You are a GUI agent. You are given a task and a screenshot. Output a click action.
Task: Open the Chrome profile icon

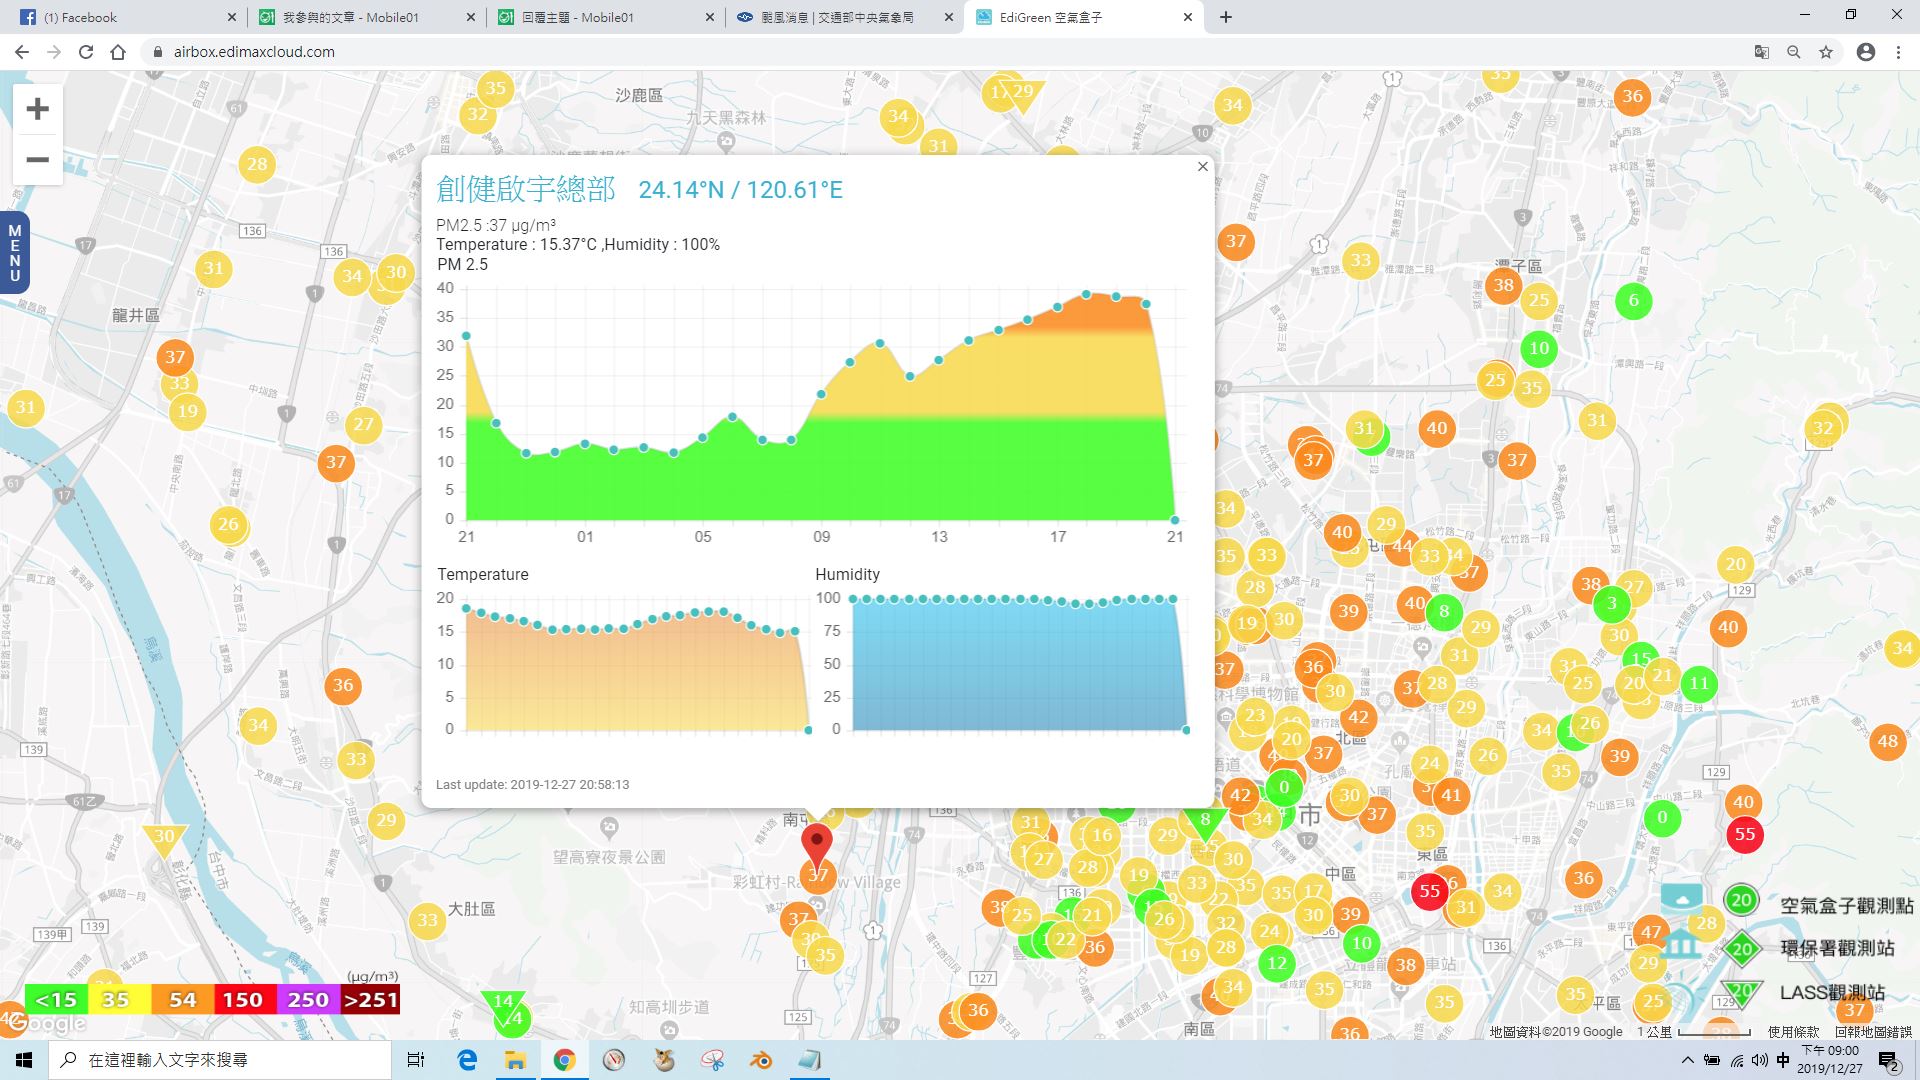1866,52
